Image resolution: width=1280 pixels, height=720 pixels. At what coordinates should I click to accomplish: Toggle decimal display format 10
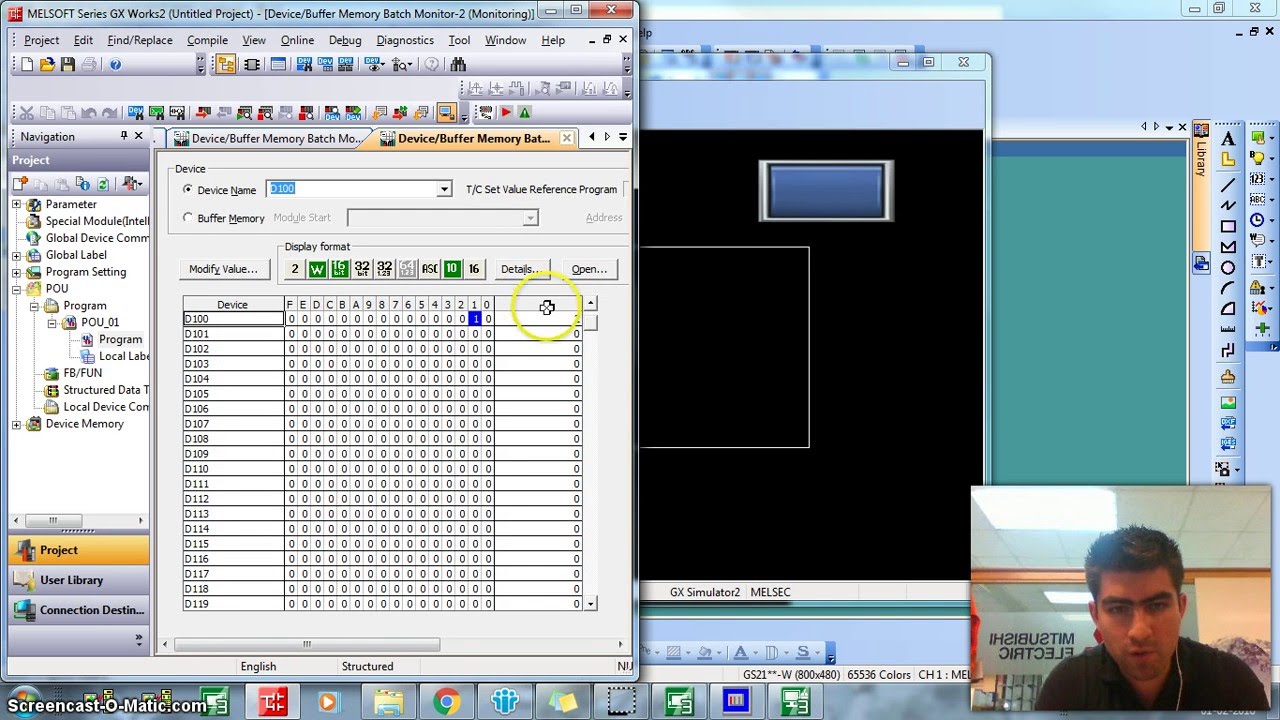pyautogui.click(x=452, y=269)
